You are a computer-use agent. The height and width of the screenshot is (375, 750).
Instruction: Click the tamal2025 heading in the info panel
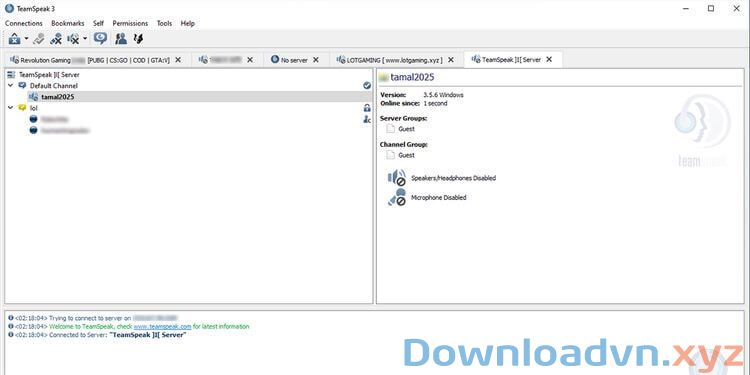[x=412, y=77]
